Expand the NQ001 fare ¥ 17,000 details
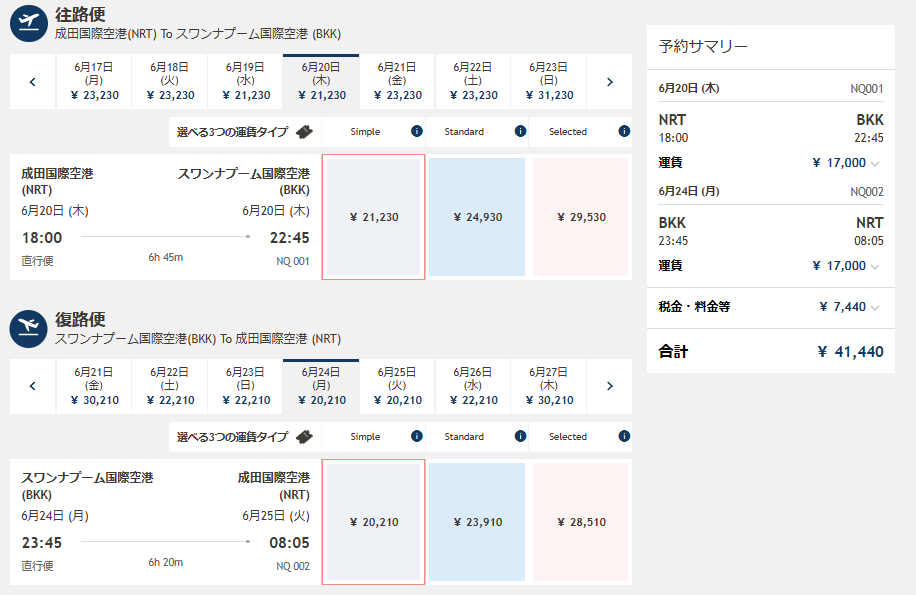The height and width of the screenshot is (595, 916). [875, 163]
